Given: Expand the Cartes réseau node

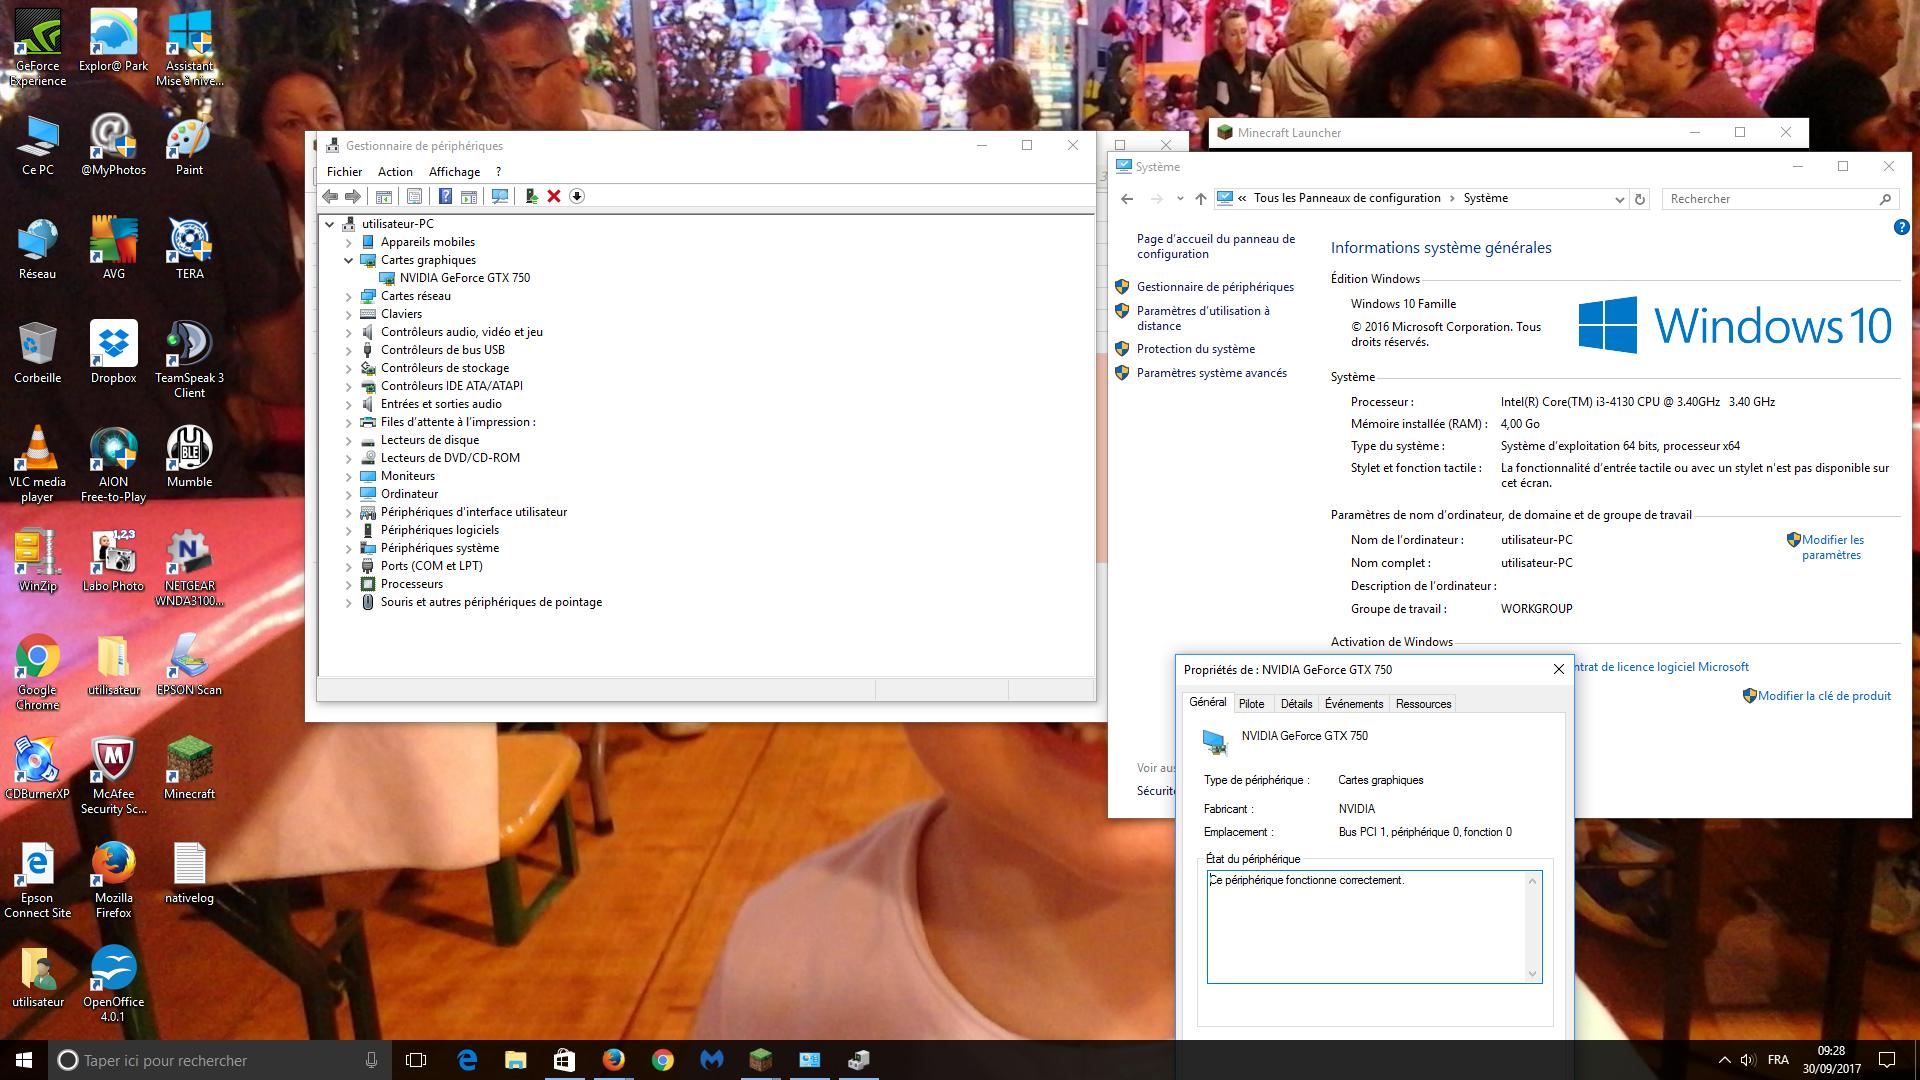Looking at the screenshot, I should tap(348, 296).
